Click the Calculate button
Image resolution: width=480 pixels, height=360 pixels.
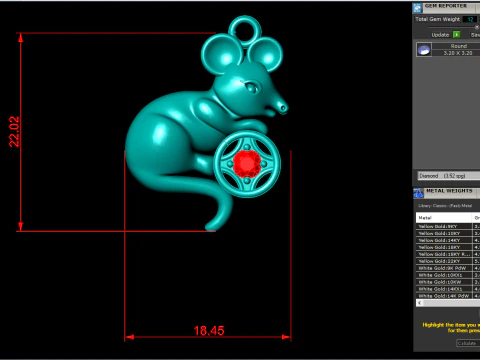click(x=468, y=343)
